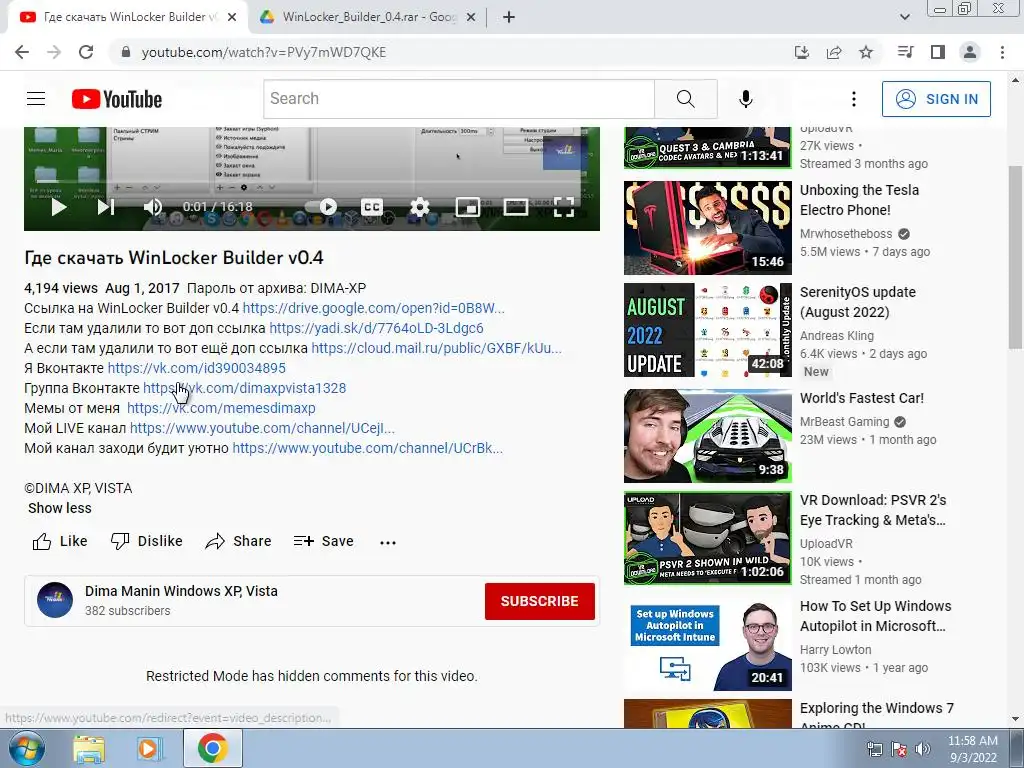The image size is (1024, 768).
Task: Open YouTube settings three-dot menu
Action: coord(854,99)
